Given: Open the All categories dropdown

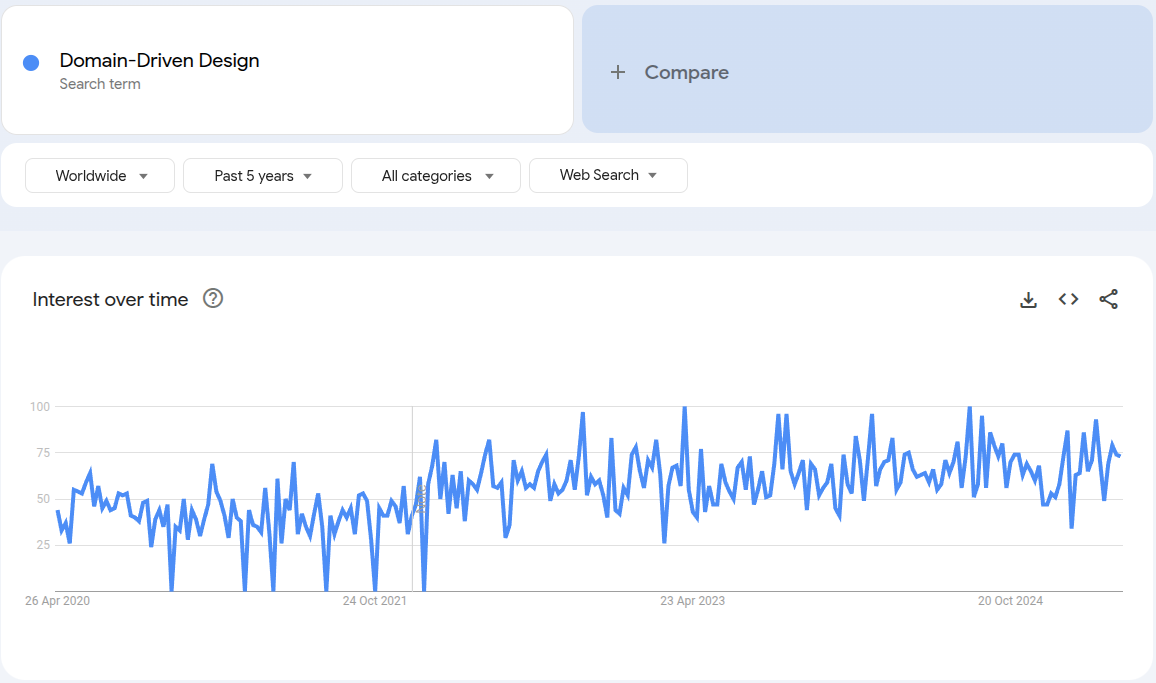Looking at the screenshot, I should coord(436,176).
